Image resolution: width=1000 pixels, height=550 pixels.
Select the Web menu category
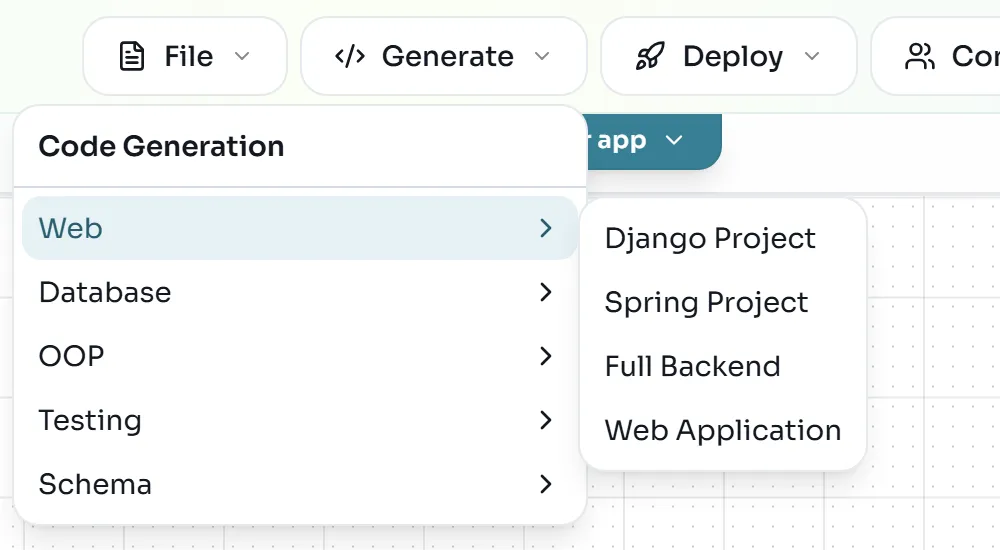[x=300, y=228]
